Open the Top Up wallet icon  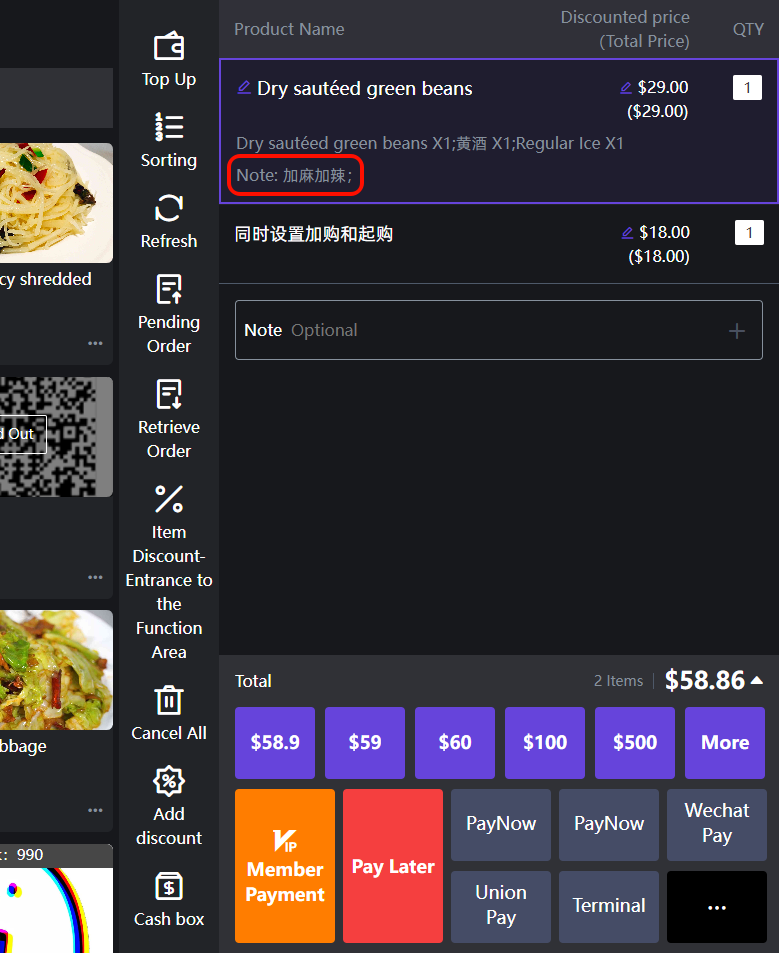168,47
